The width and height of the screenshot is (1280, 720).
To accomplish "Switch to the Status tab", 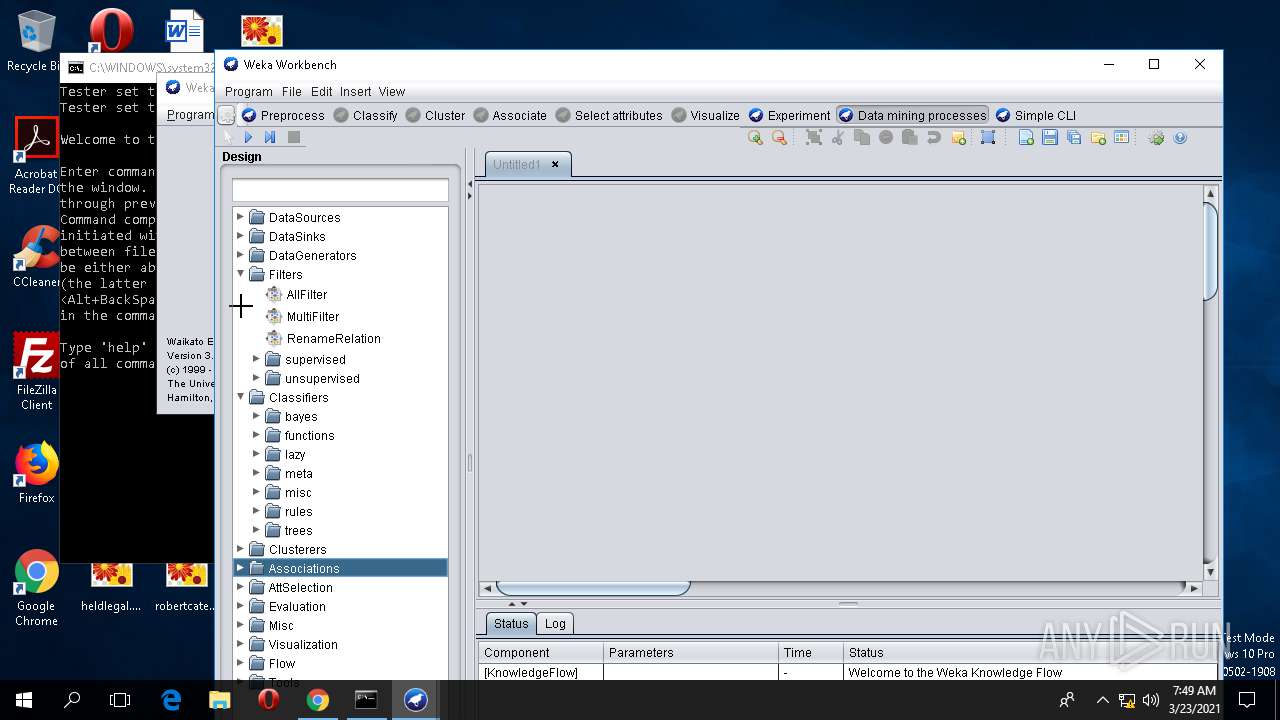I will pos(511,623).
